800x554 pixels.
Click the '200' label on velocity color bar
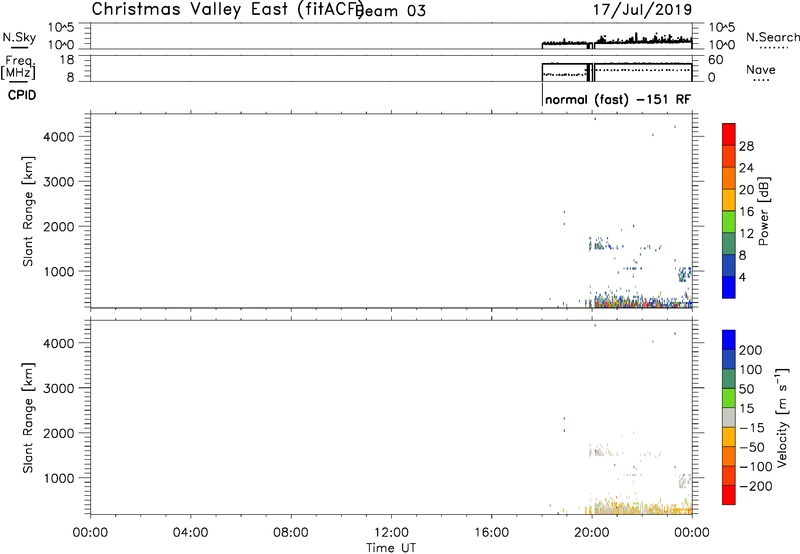point(751,350)
